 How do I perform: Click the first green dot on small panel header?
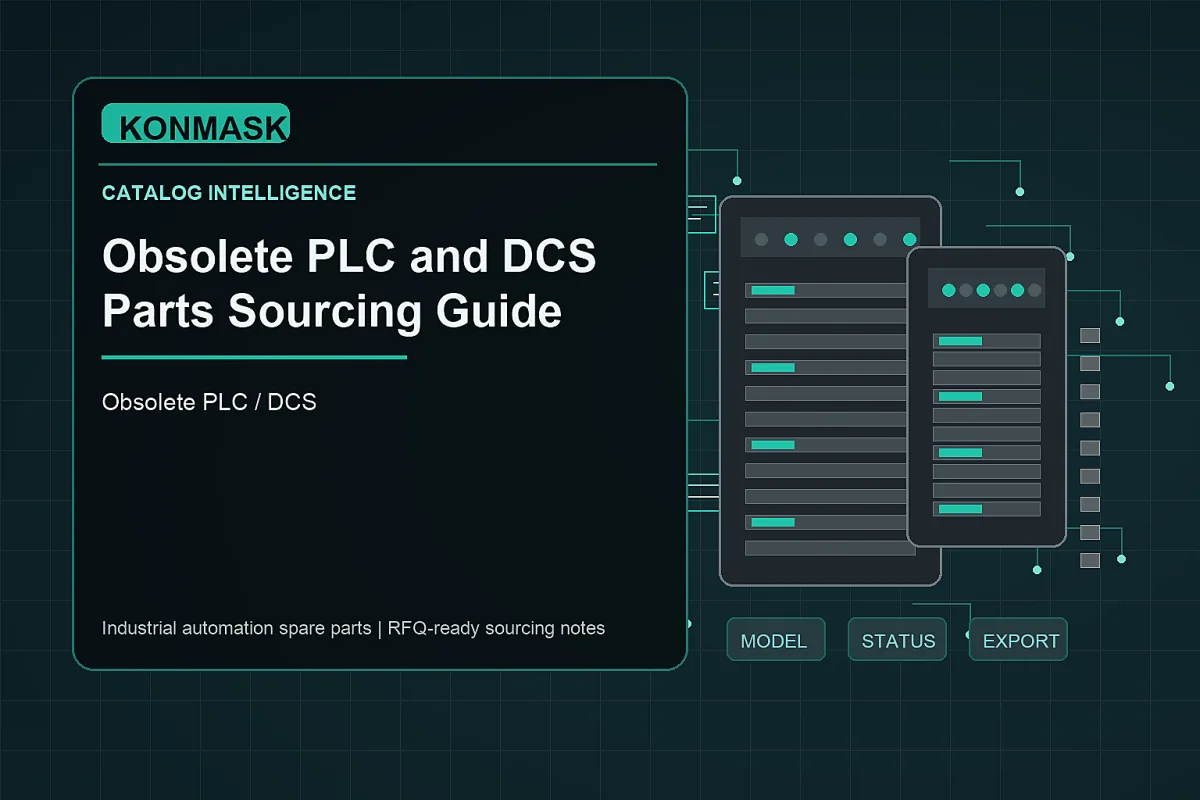(948, 290)
